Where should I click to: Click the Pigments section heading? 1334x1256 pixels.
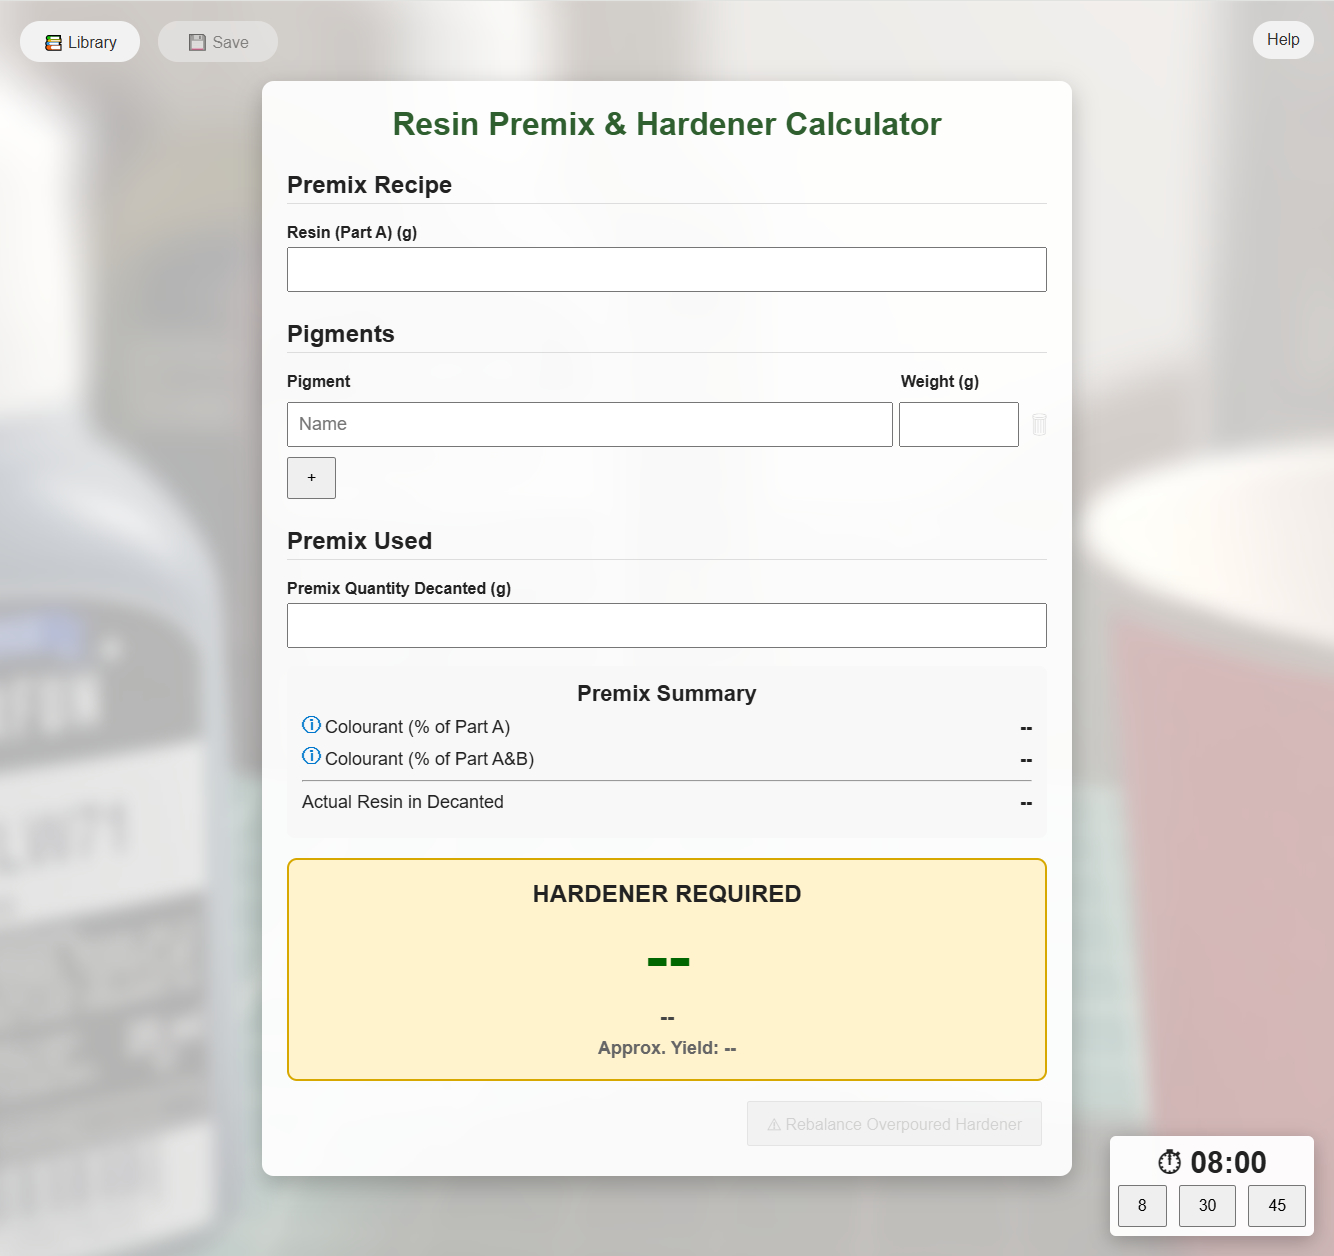(341, 334)
